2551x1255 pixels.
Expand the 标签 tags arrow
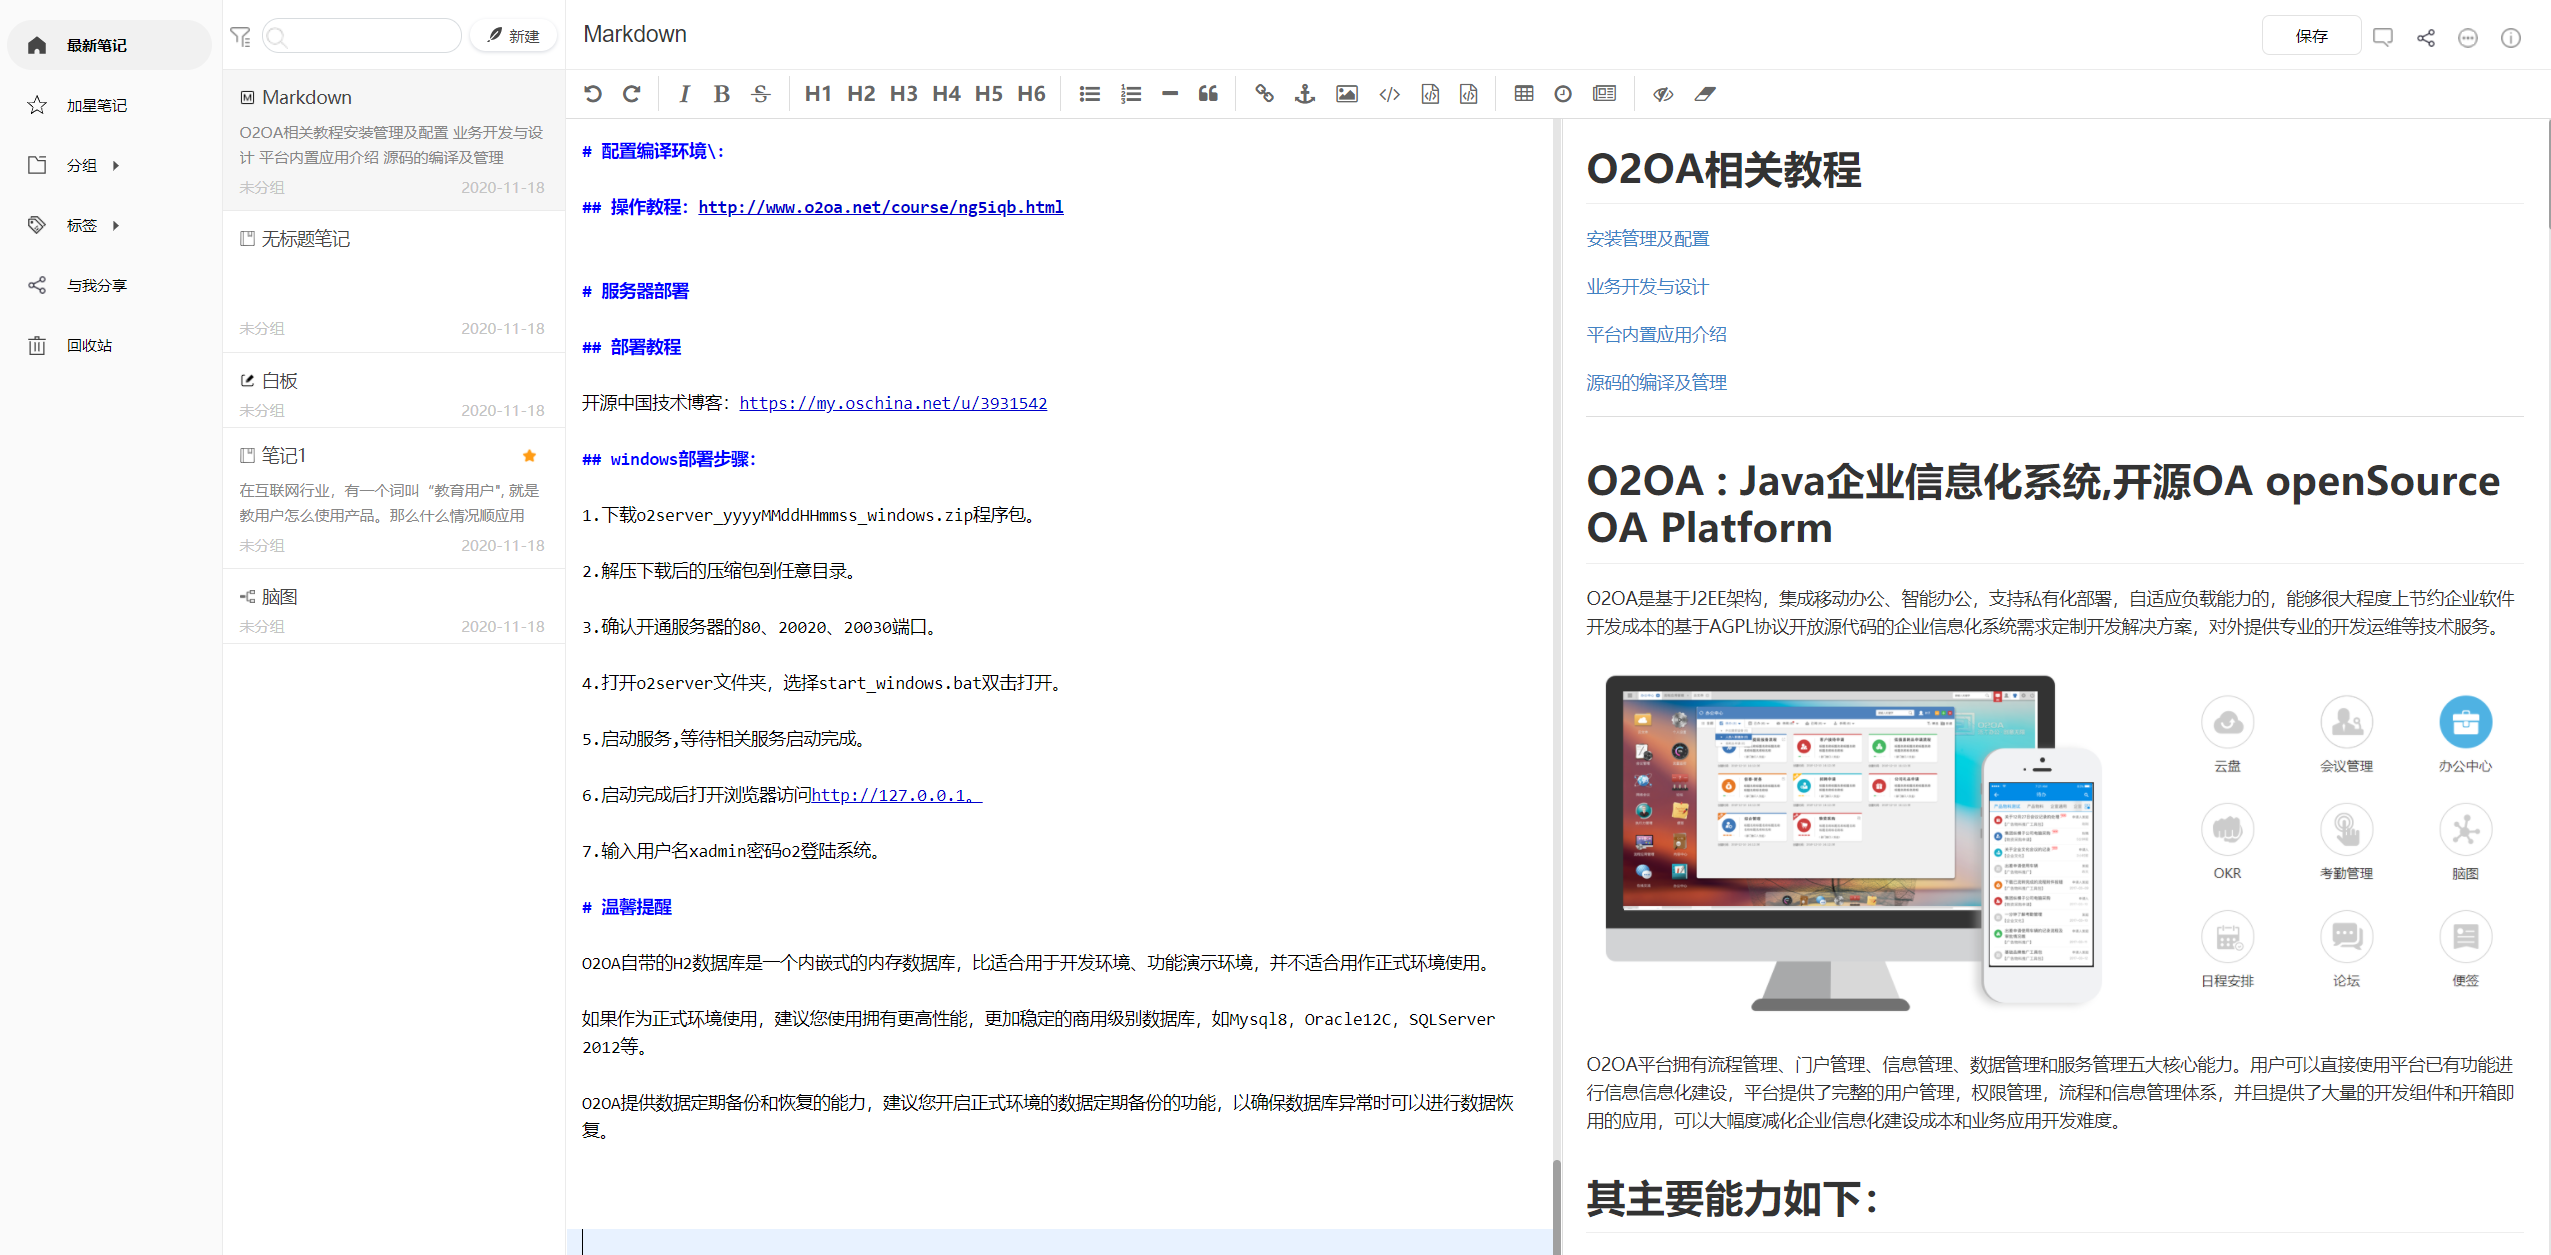pos(116,226)
